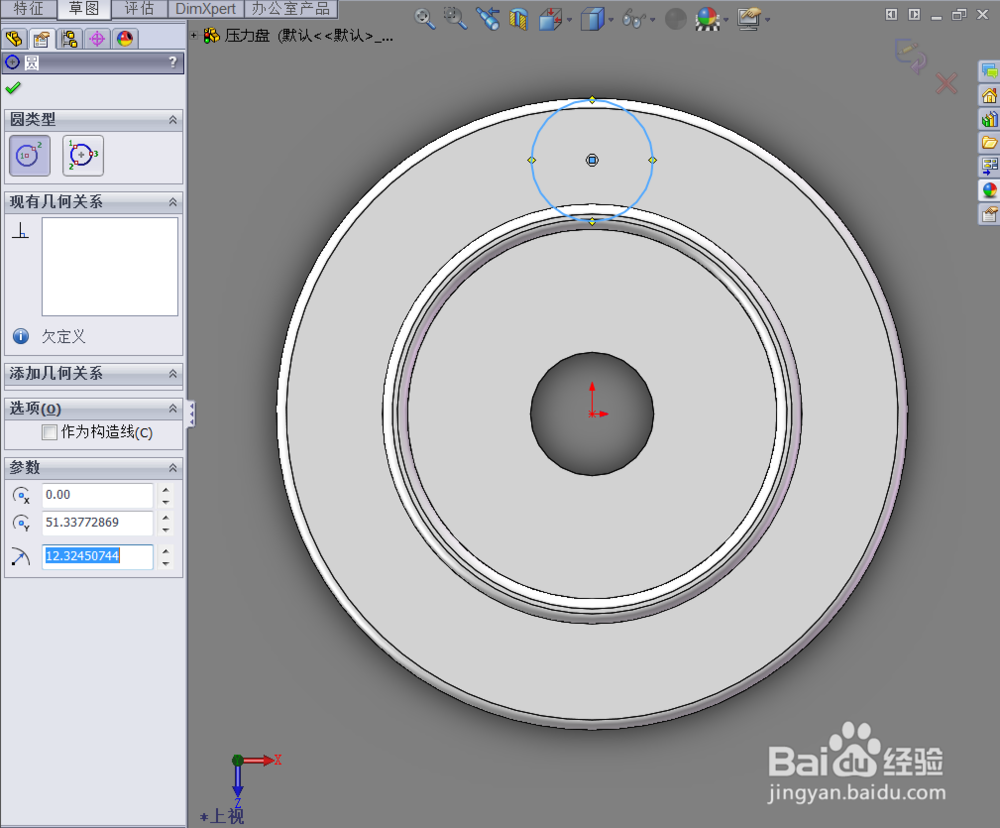
Task: Click the Section View icon
Action: (518, 19)
